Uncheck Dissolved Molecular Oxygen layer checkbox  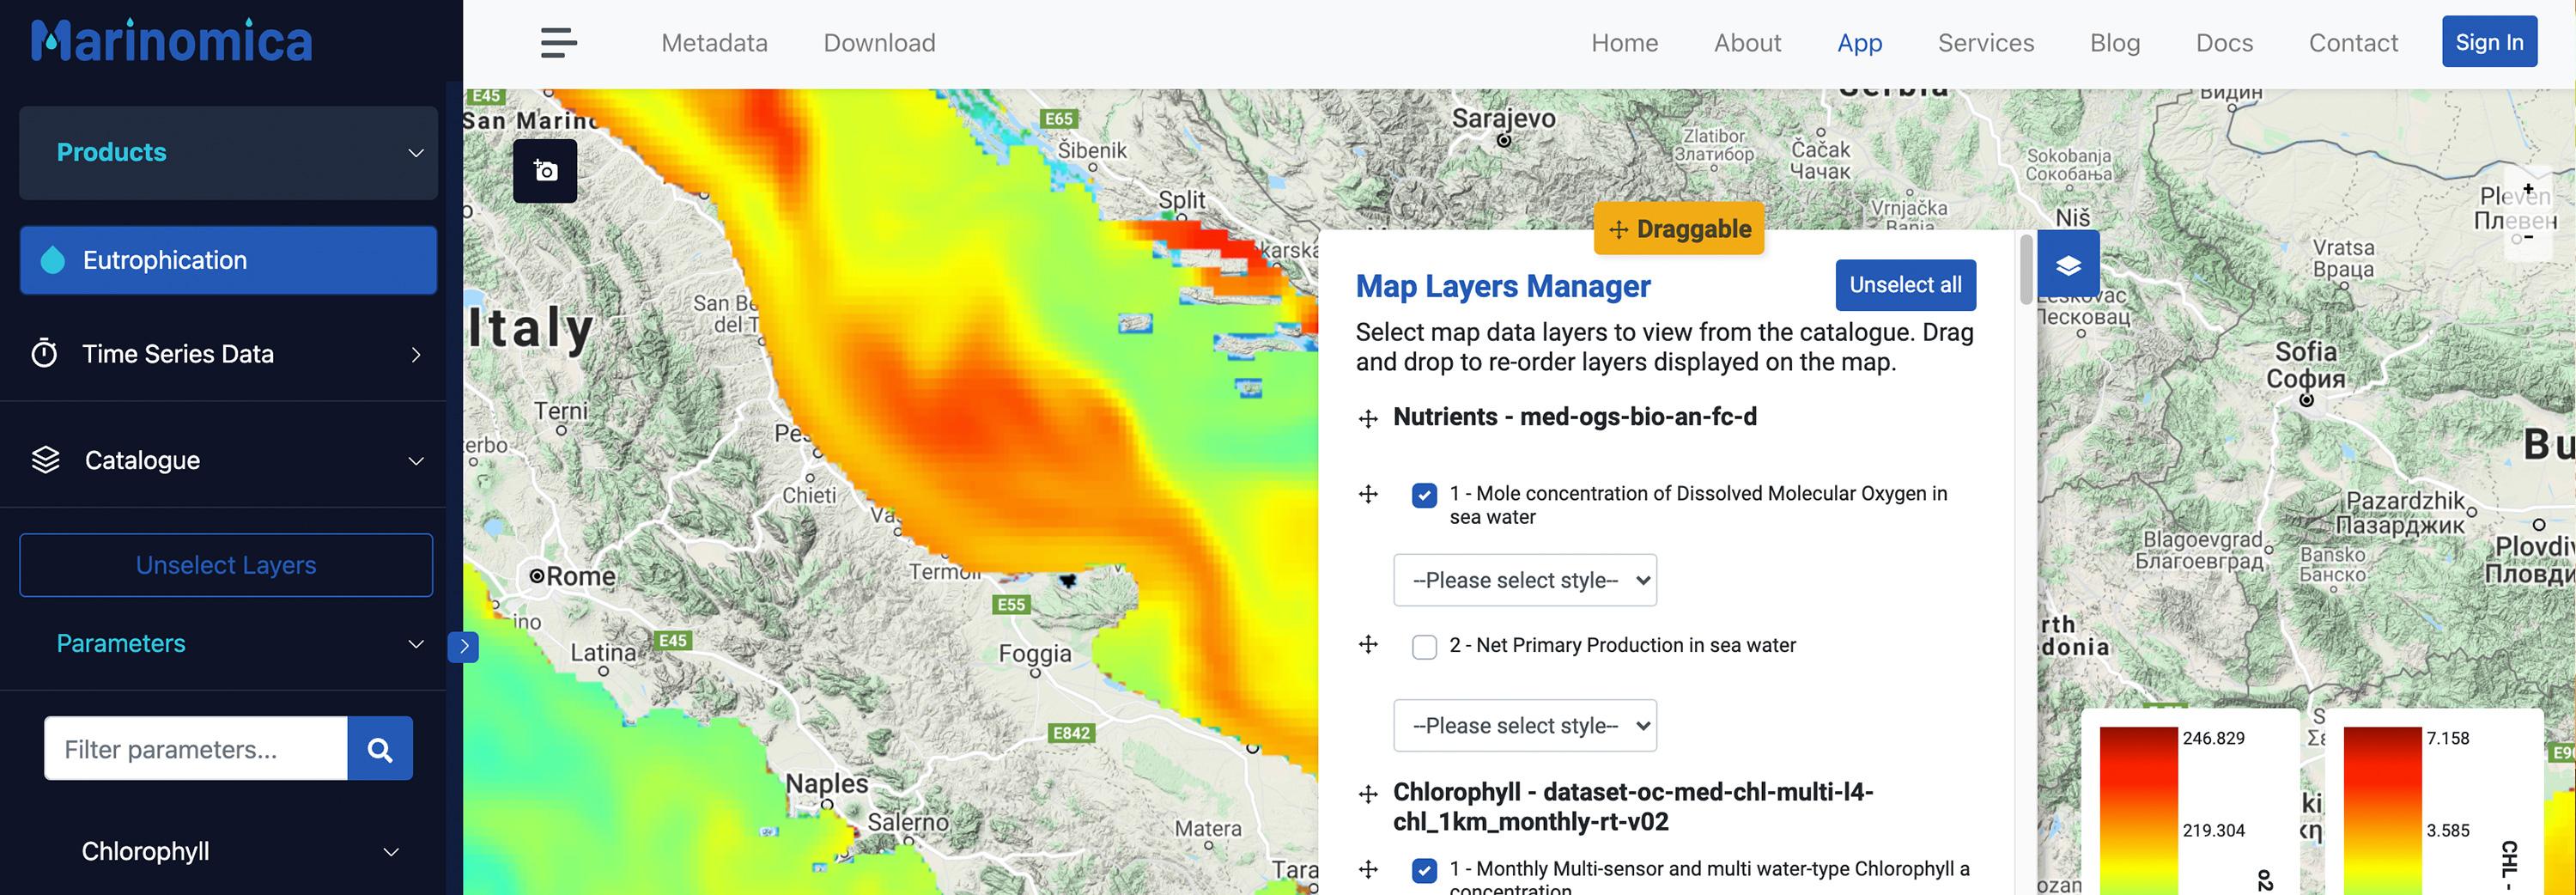click(x=1424, y=495)
